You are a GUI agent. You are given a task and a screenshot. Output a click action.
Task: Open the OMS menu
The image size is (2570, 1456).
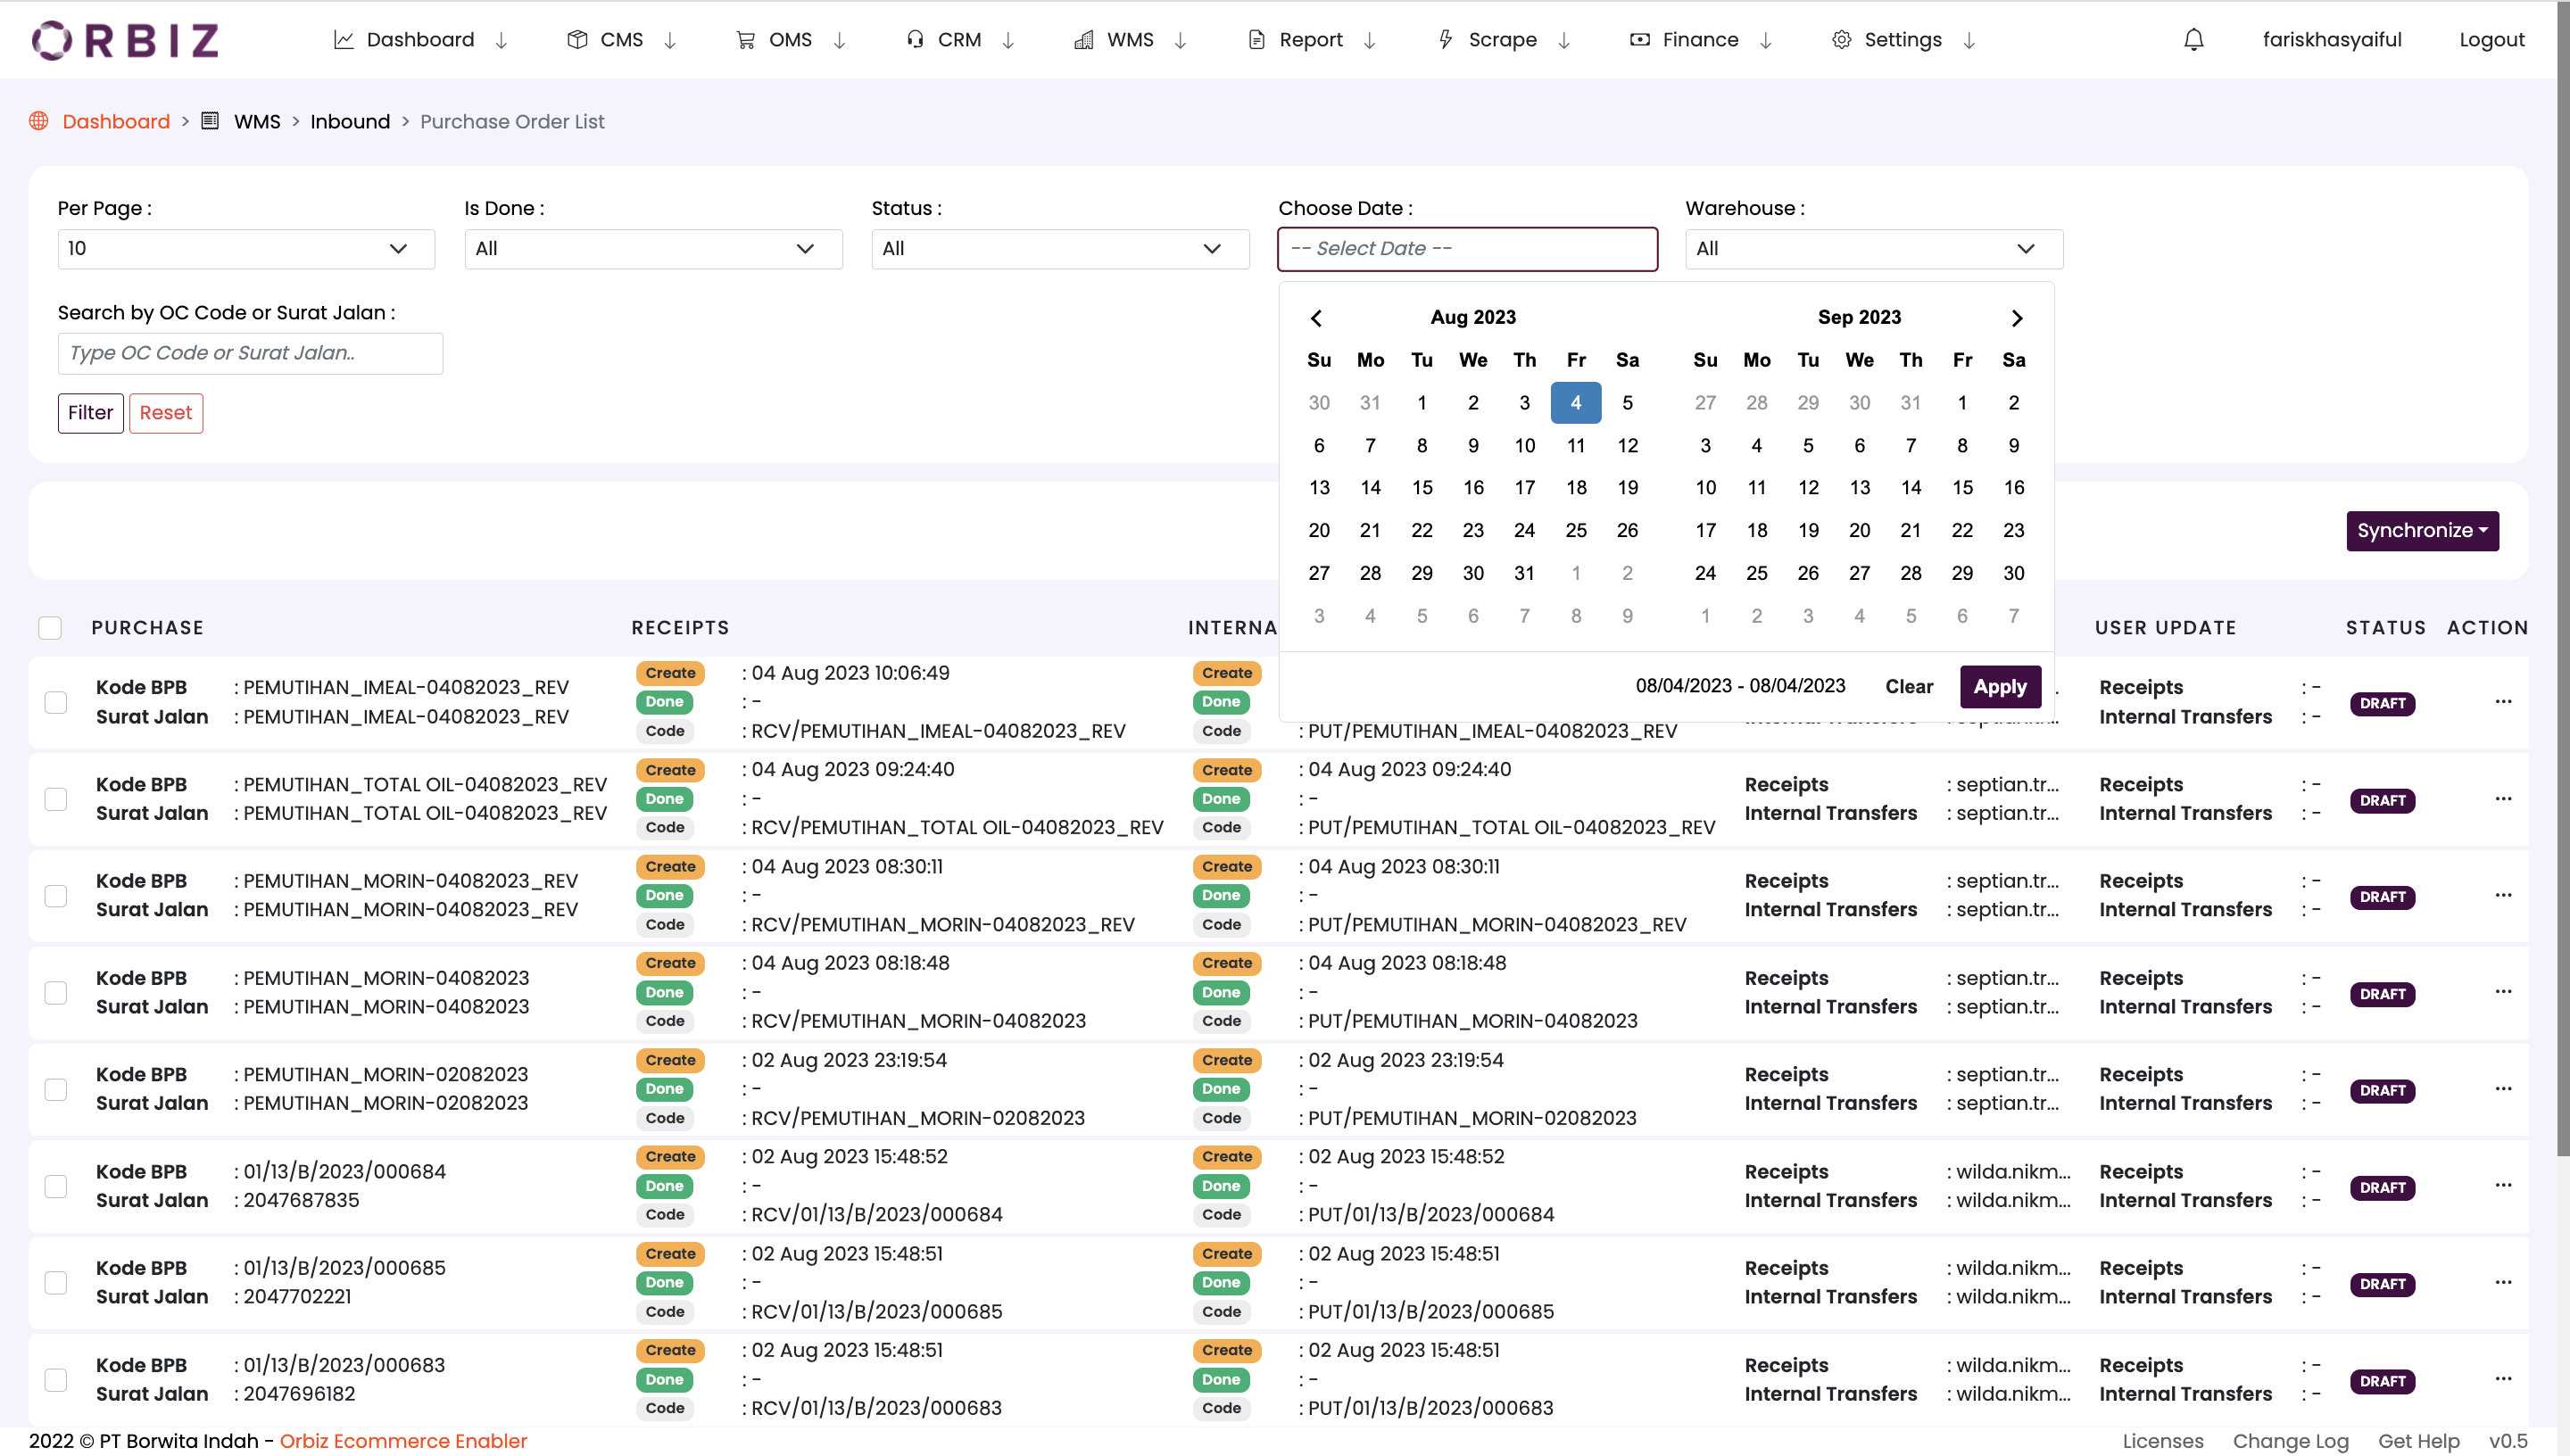(x=791, y=40)
